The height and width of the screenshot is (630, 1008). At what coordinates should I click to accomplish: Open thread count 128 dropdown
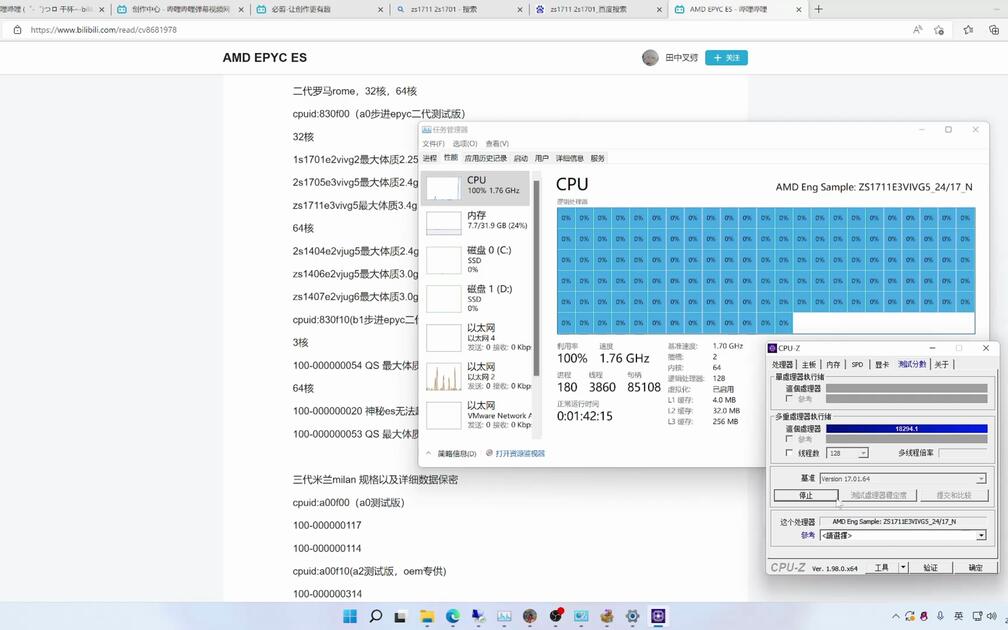[847, 453]
